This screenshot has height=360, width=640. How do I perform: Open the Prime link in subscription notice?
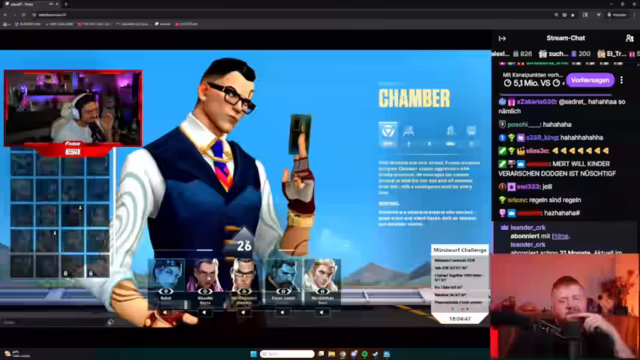(x=560, y=236)
